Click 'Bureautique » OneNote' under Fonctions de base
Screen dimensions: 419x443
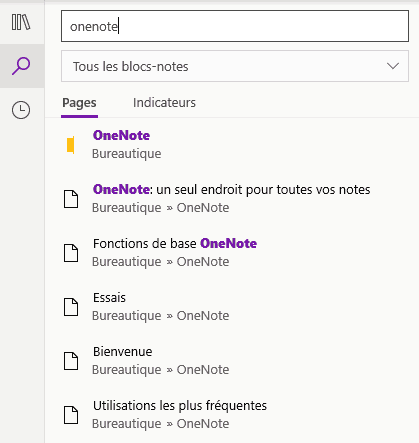coord(161,262)
